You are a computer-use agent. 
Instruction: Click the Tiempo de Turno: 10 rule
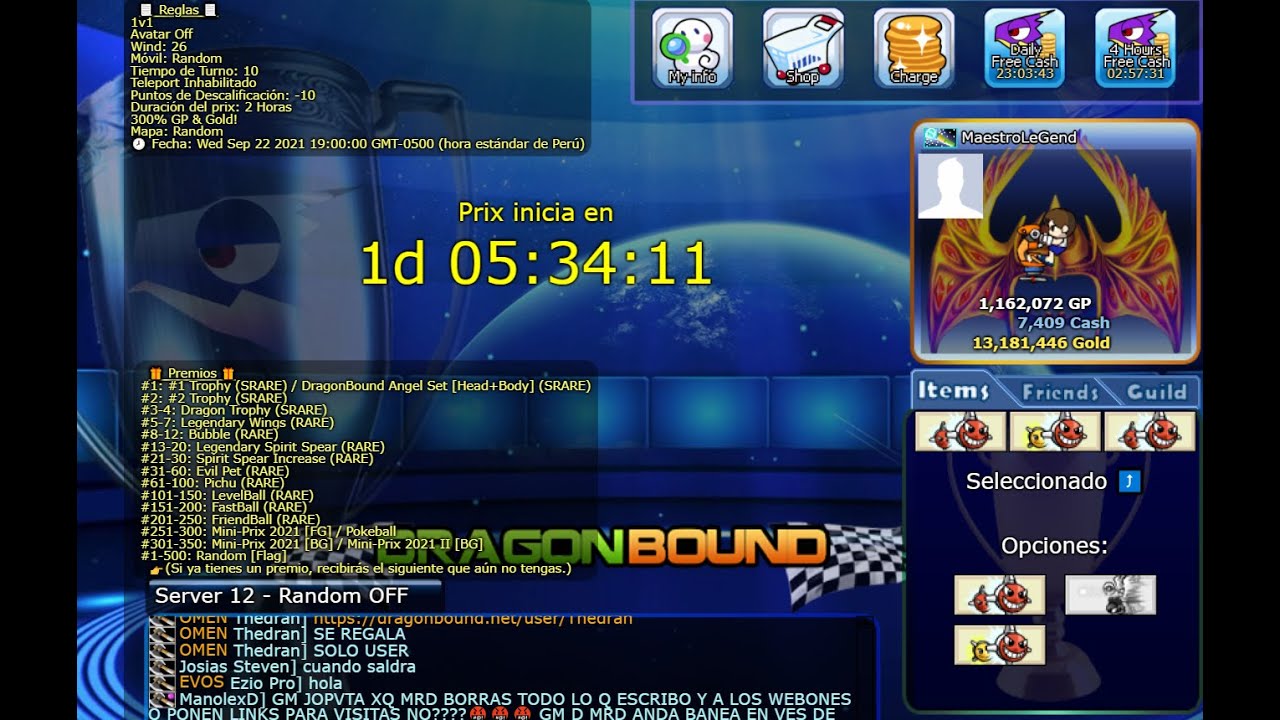click(x=194, y=70)
